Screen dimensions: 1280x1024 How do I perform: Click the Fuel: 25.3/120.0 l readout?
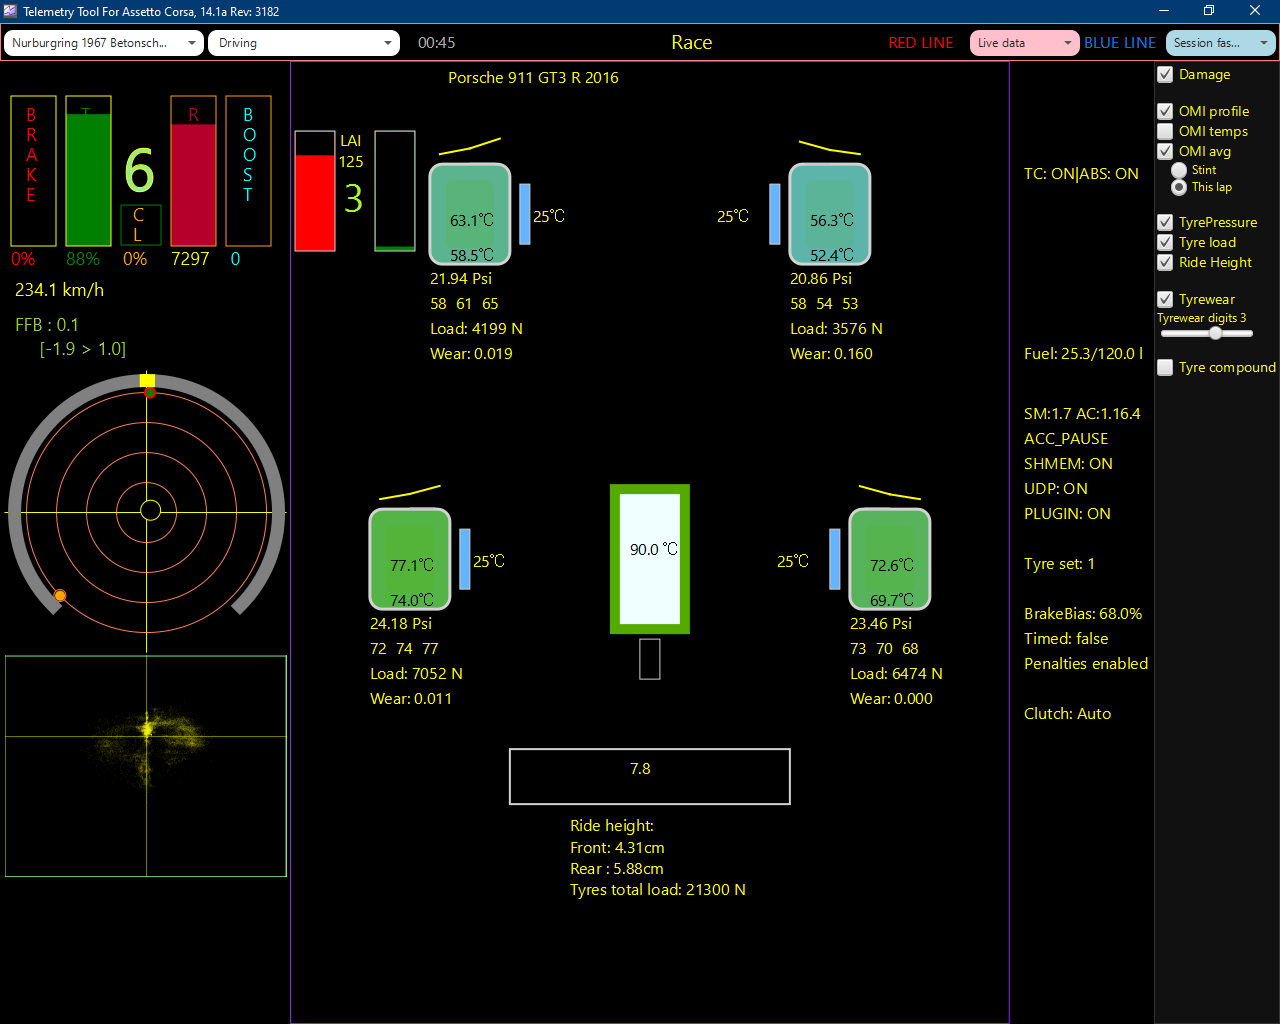pos(1083,354)
